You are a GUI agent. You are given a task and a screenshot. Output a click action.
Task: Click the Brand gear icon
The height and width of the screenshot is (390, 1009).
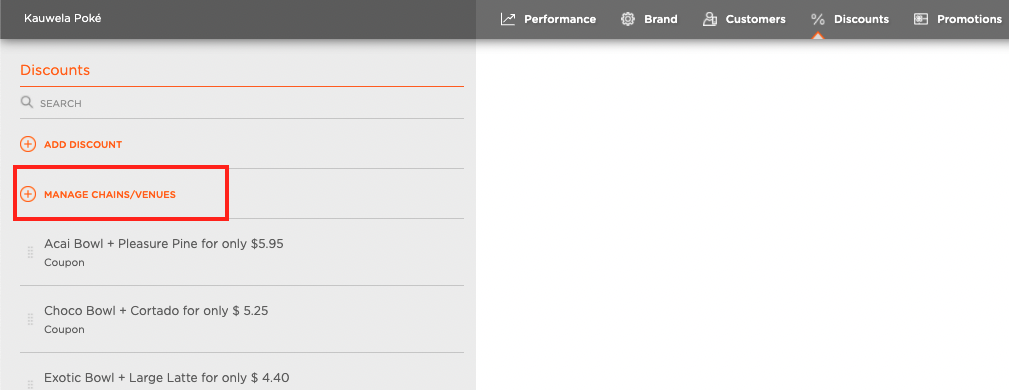627,19
